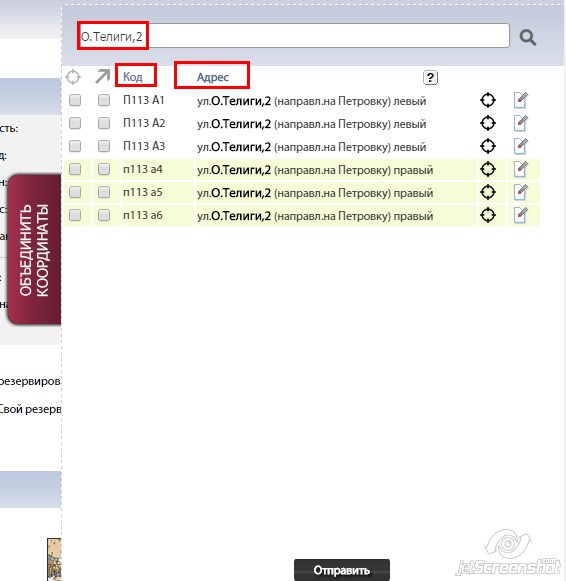Focus the search field containing О.Телиги,2
Viewport: 566px width, 581px height.
[x=293, y=36]
